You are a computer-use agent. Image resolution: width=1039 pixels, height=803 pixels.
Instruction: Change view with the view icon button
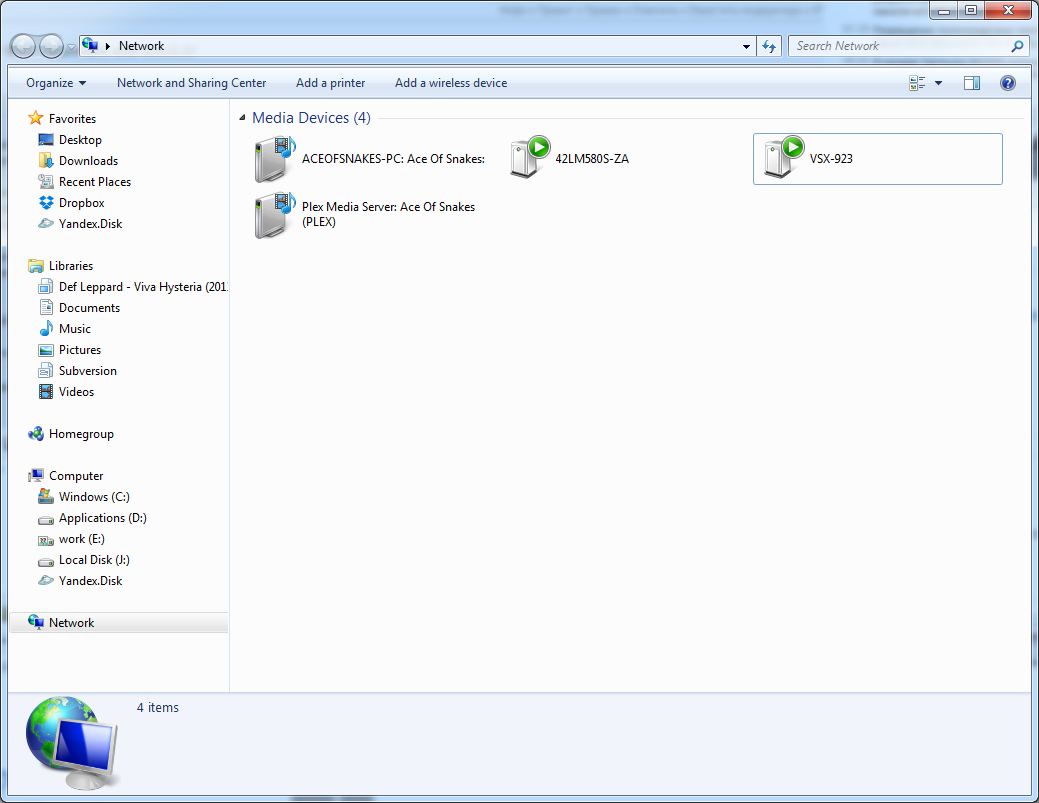pos(917,83)
